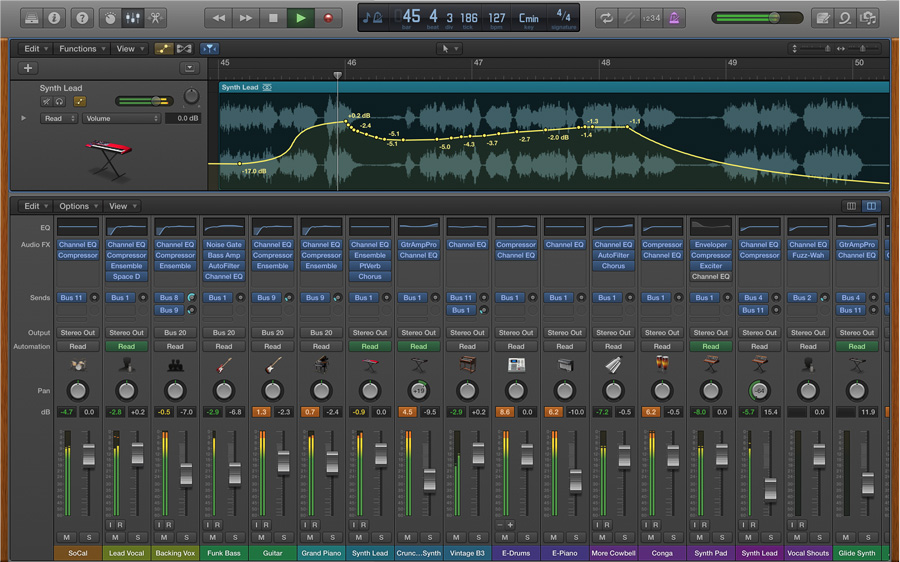Viewport: 900px width, 562px height.
Task: Solo the Funk Bass channel strip
Action: pyautogui.click(x=235, y=537)
